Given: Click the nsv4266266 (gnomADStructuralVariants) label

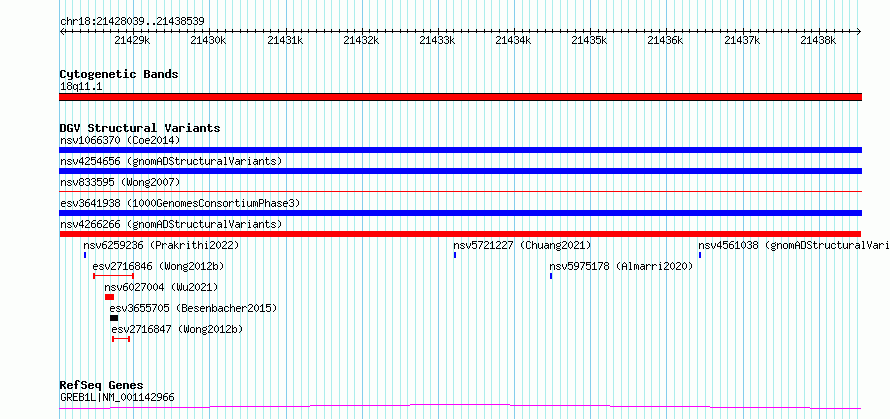Looking at the screenshot, I should coord(171,224).
